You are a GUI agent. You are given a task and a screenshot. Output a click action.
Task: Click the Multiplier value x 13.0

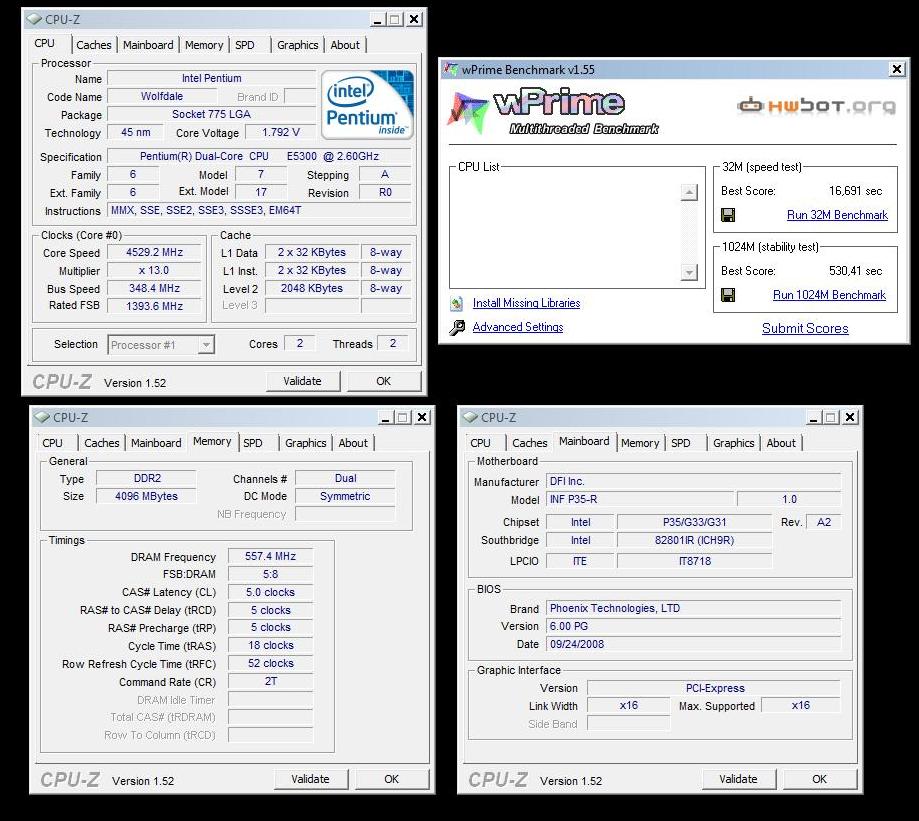click(155, 271)
